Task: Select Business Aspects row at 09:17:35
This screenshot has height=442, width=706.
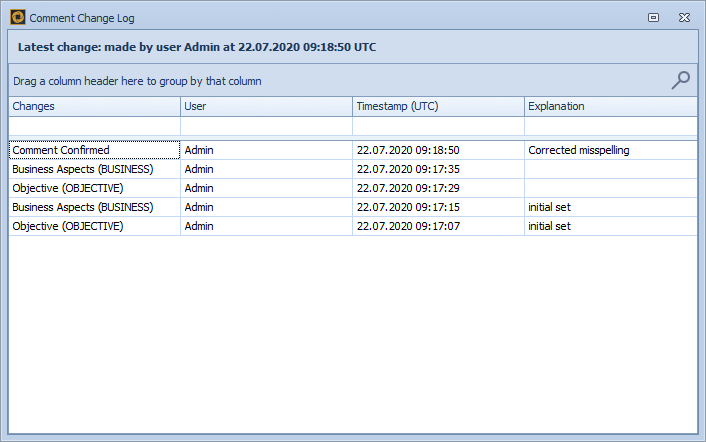Action: click(x=95, y=169)
